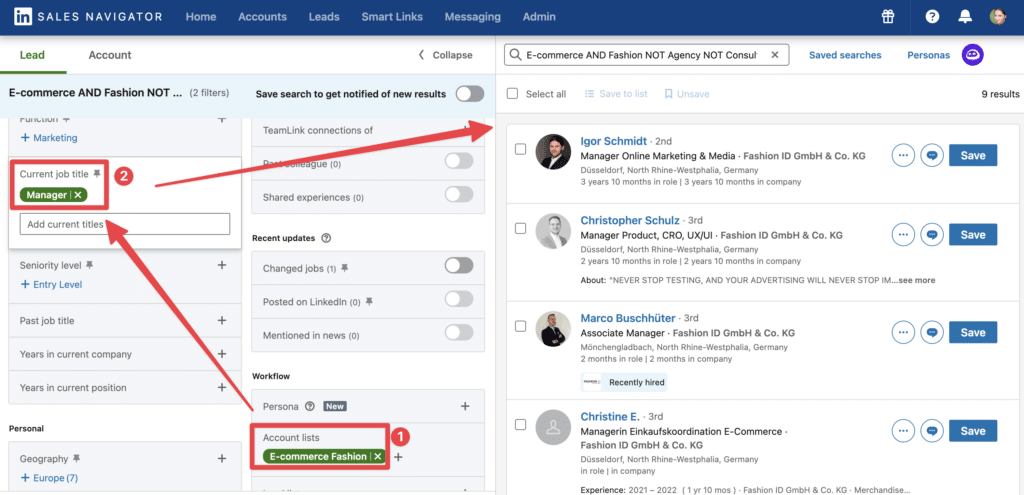This screenshot has width=1024, height=495.
Task: Add another account list with plus
Action: coord(398,457)
